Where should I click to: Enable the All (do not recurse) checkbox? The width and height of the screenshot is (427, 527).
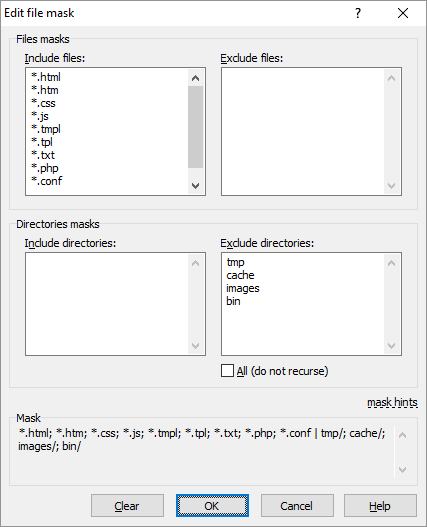click(x=227, y=371)
